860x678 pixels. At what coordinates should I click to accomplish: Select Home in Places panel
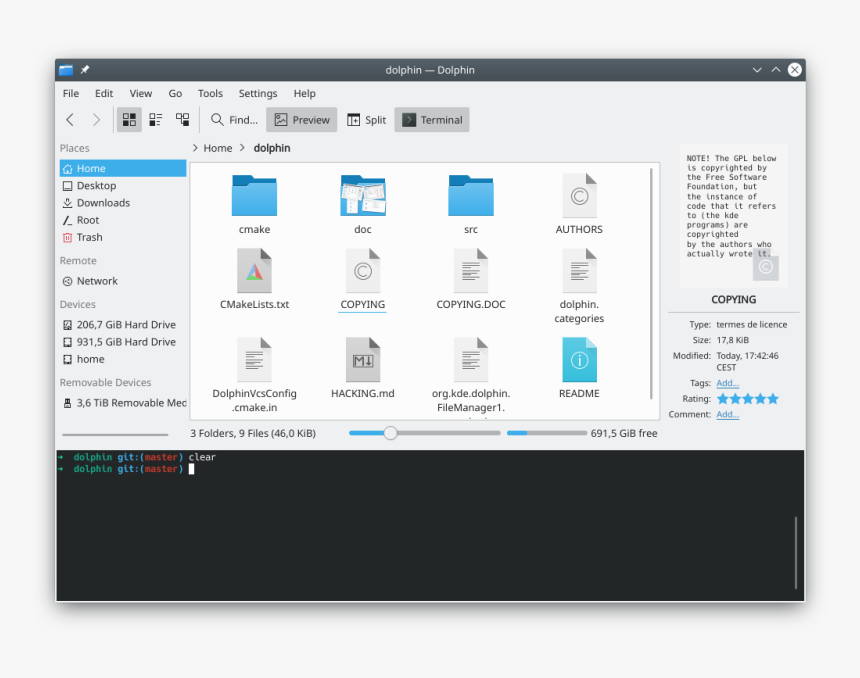click(123, 168)
